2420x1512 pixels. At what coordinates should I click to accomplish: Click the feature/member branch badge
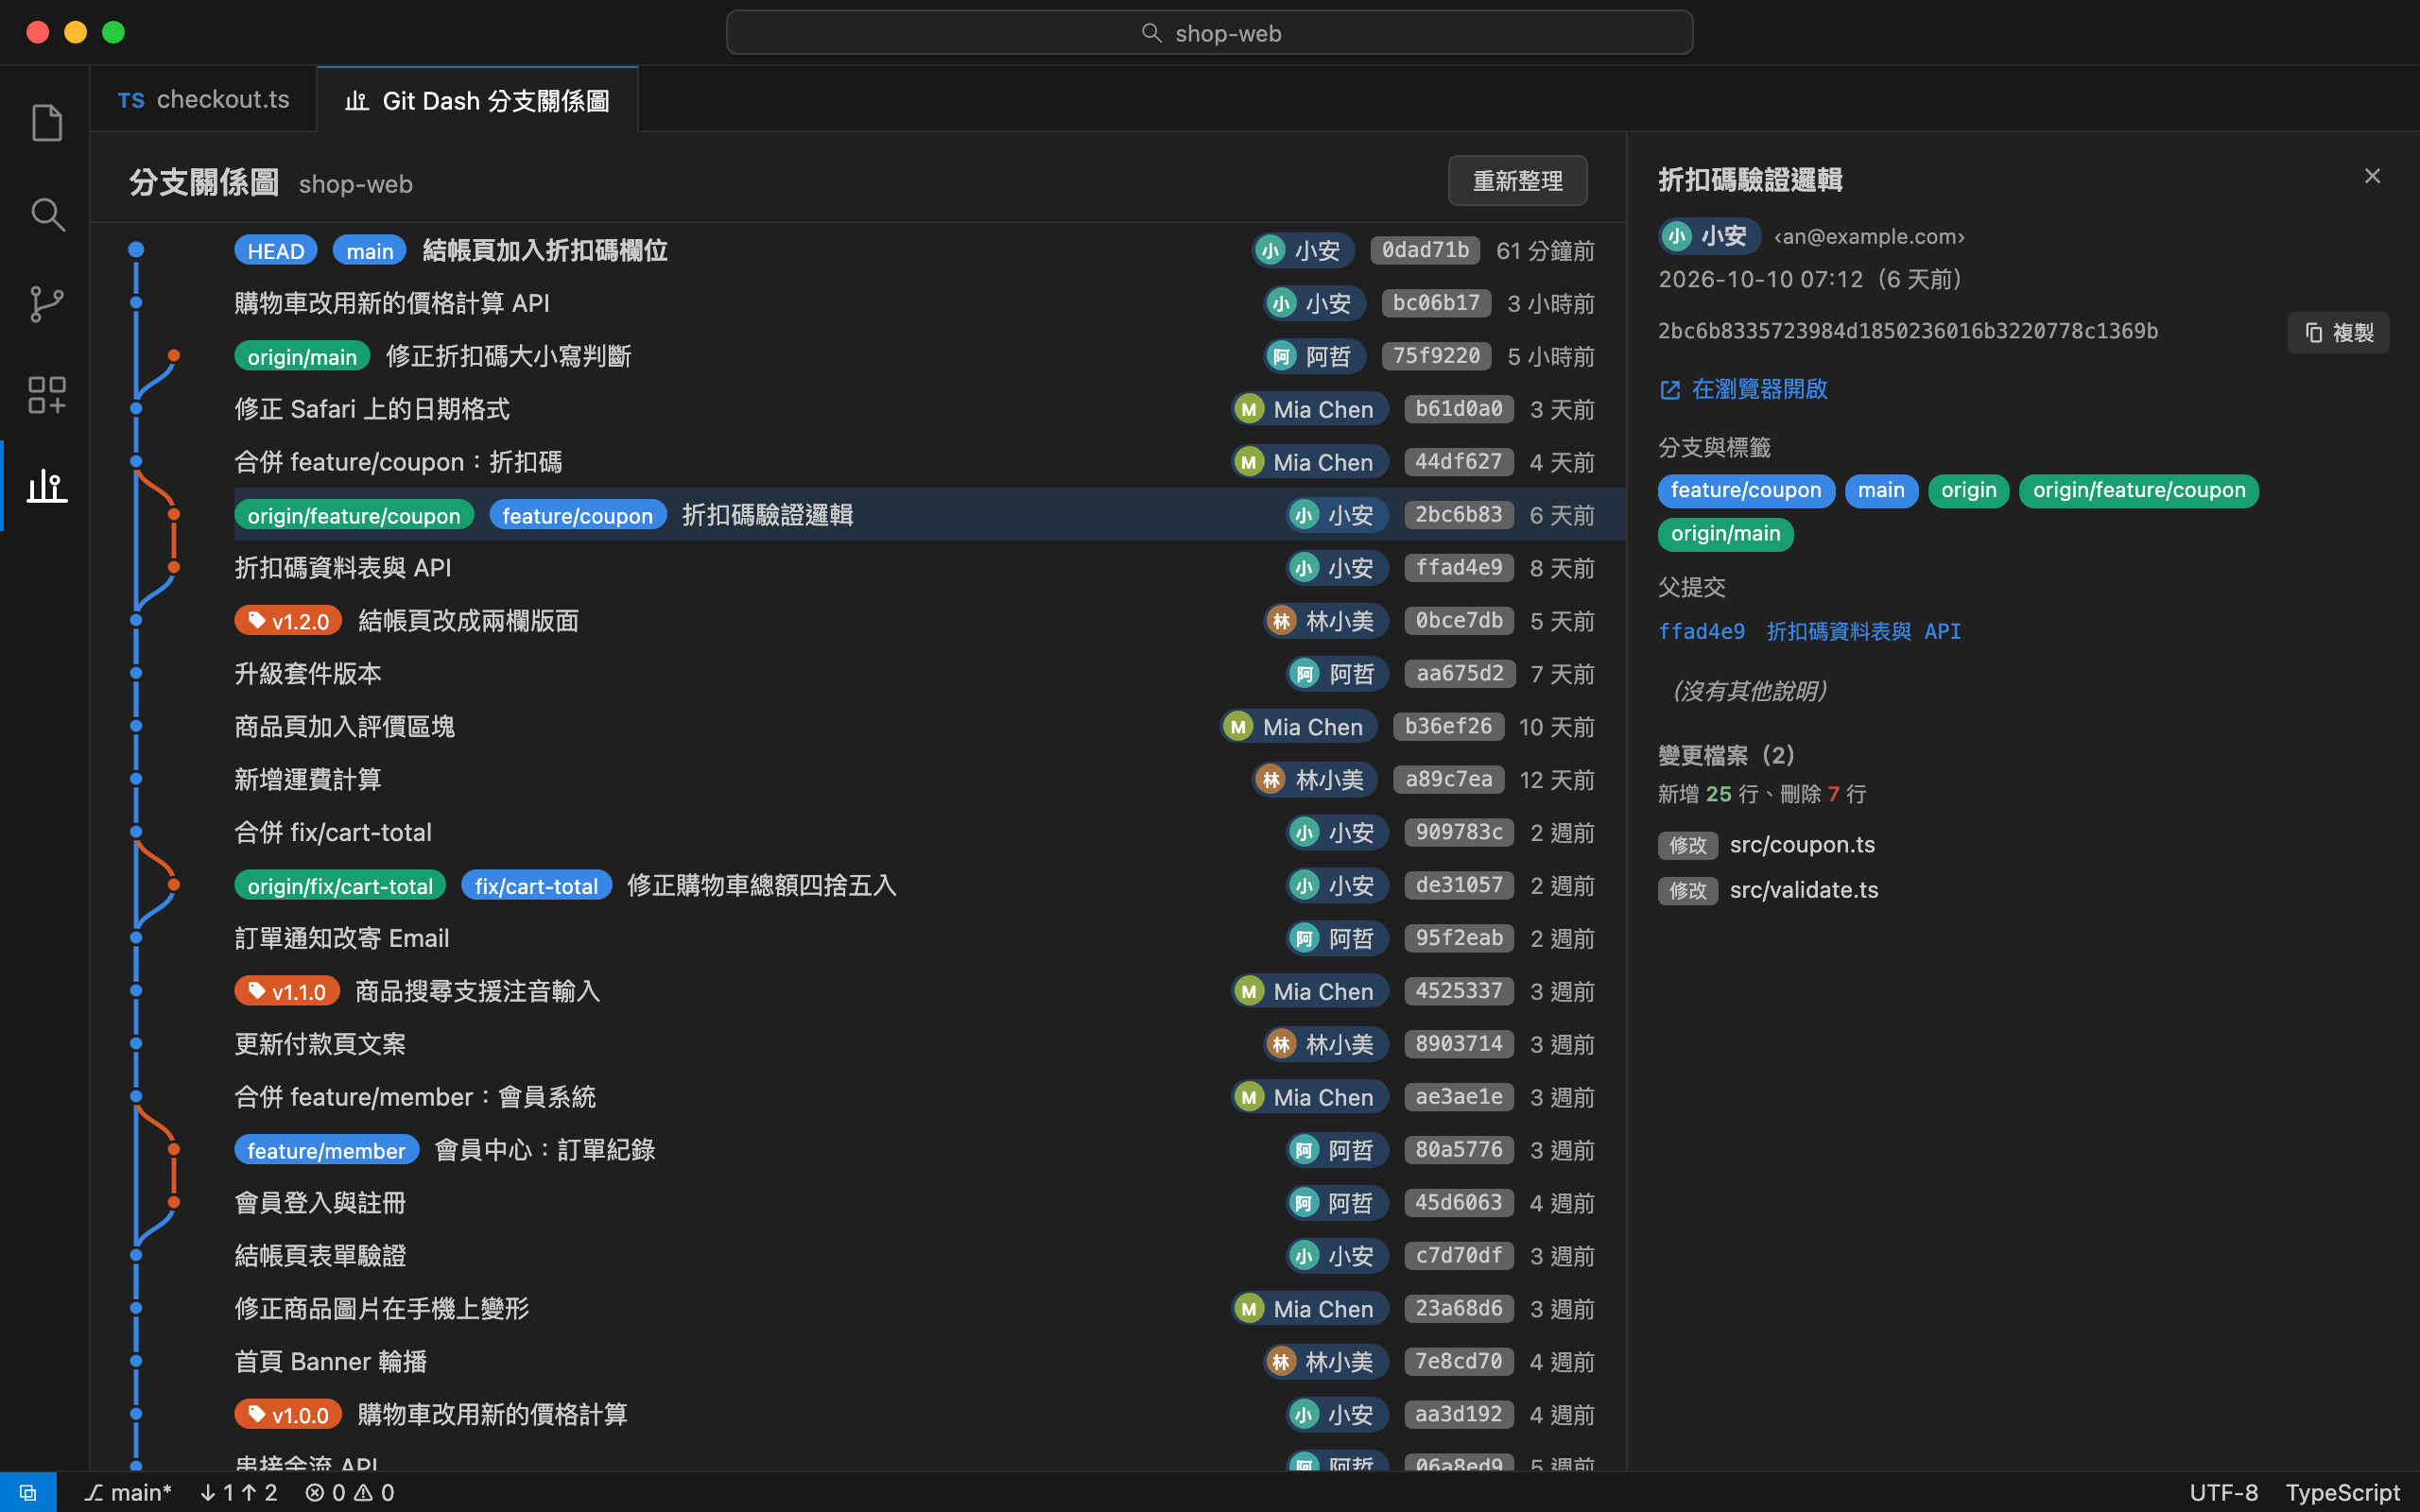click(326, 1151)
